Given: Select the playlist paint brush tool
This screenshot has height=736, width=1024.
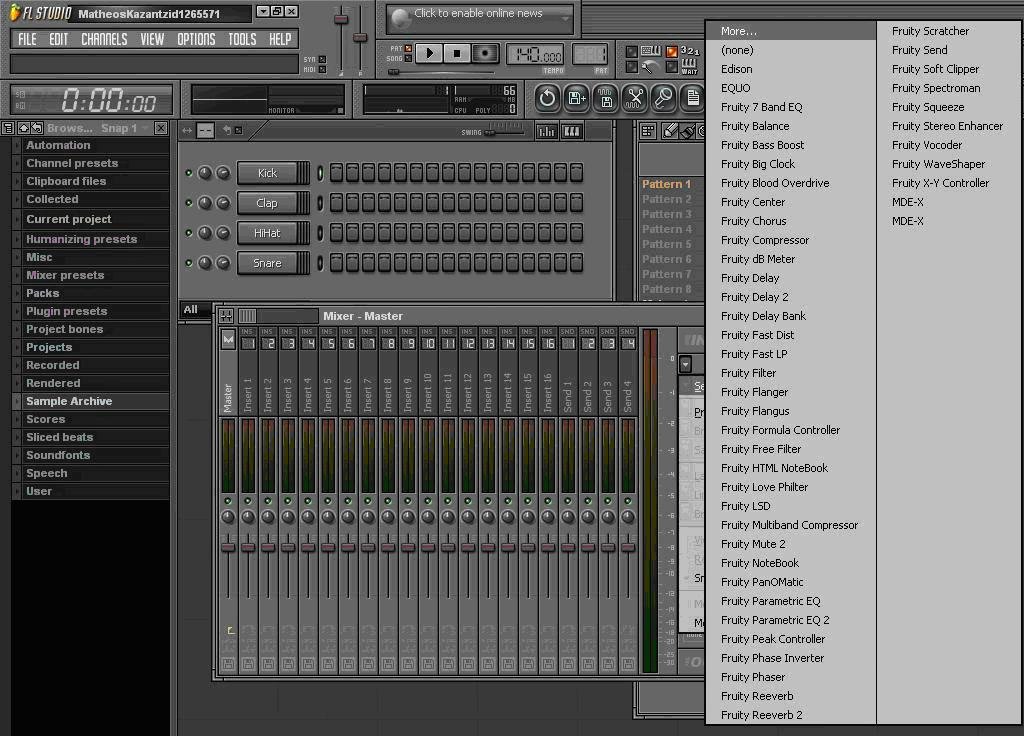Looking at the screenshot, I should pyautogui.click(x=686, y=131).
